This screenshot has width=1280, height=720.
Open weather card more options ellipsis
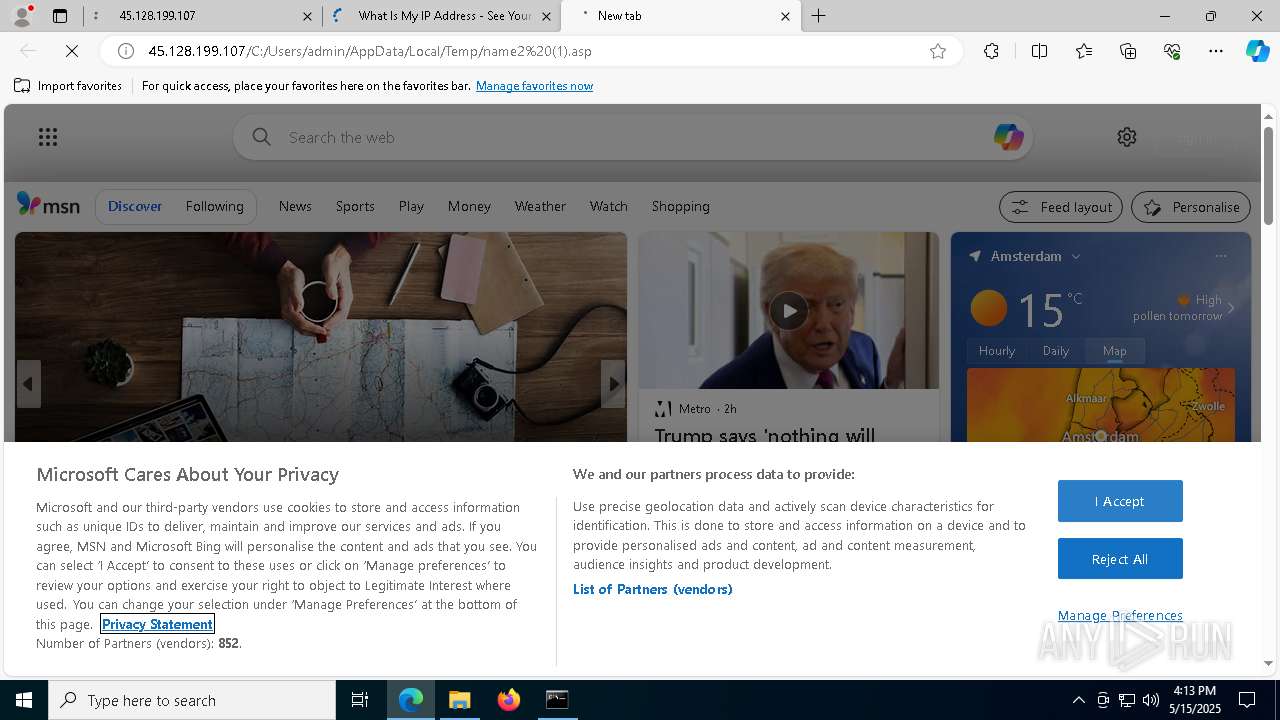tap(1221, 256)
